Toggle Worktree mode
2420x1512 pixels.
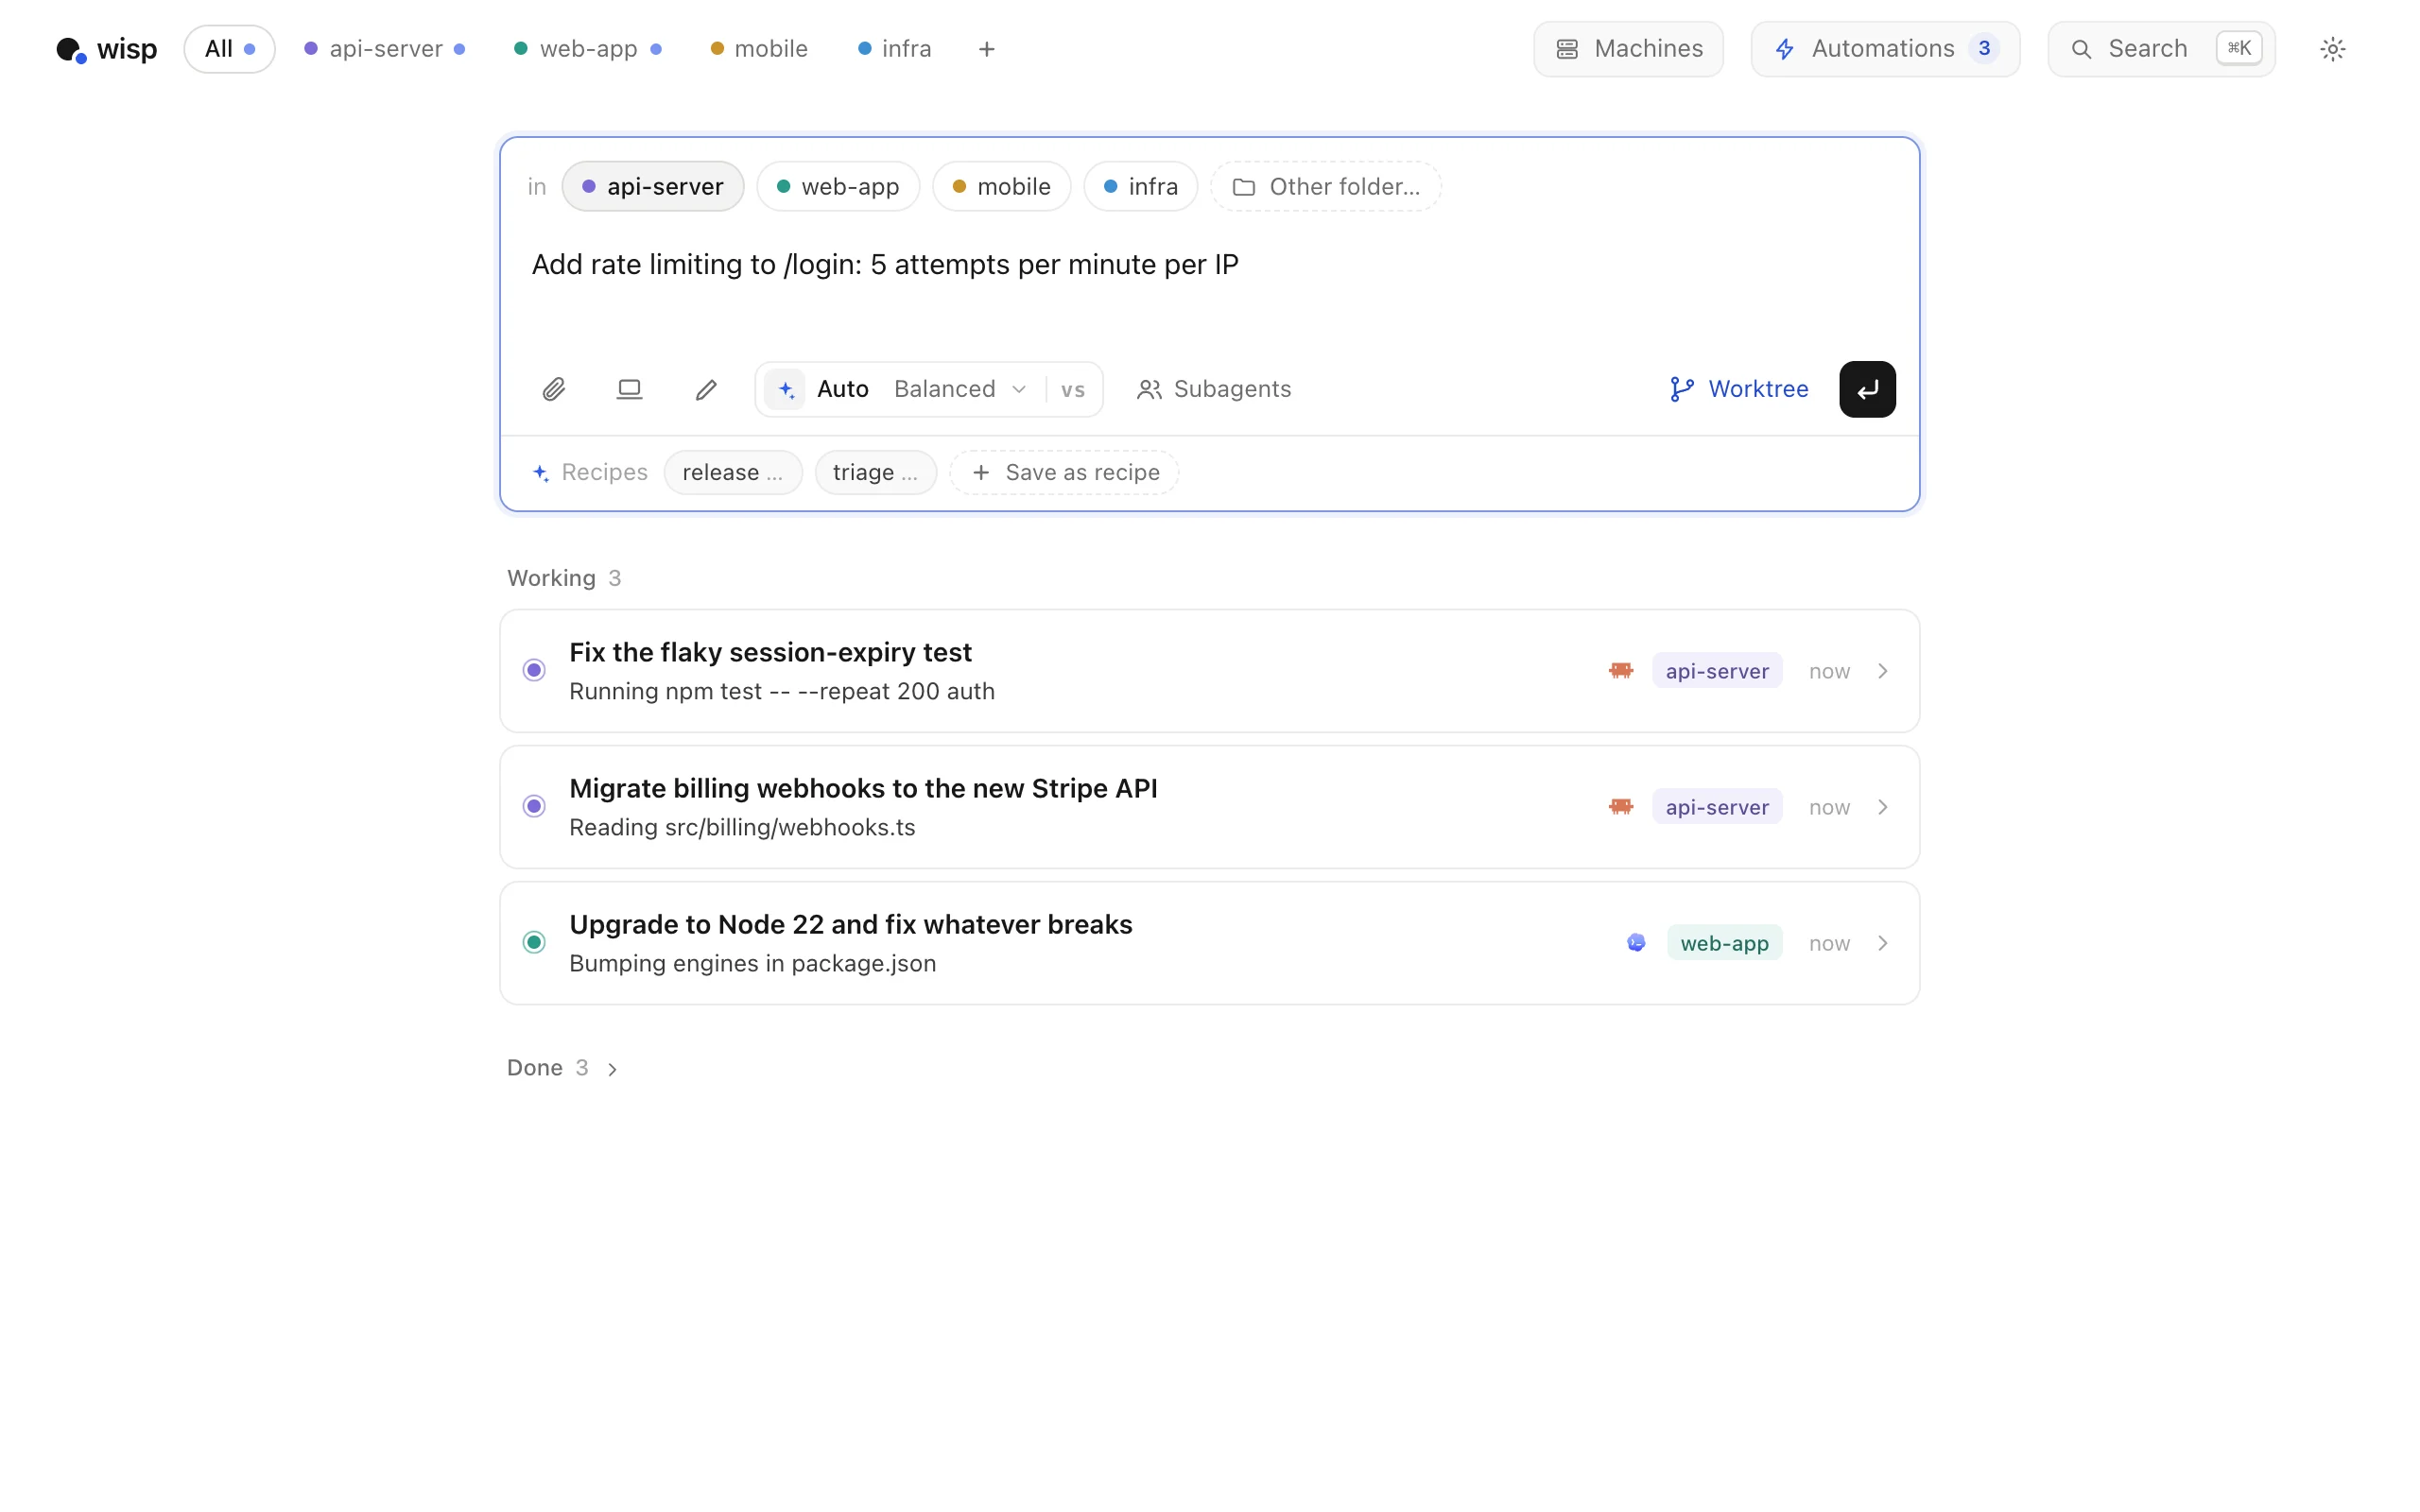[1738, 389]
